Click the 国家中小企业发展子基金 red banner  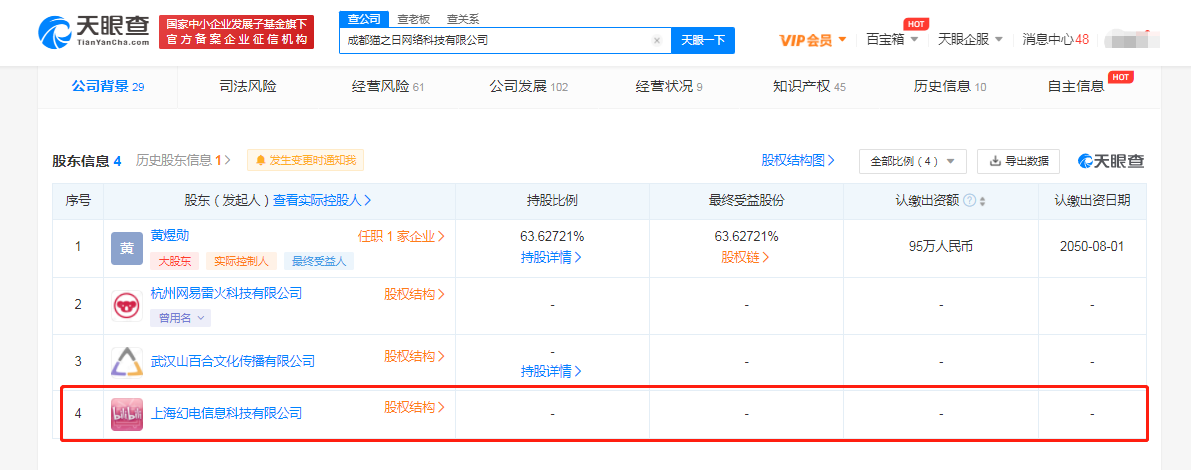click(x=236, y=31)
